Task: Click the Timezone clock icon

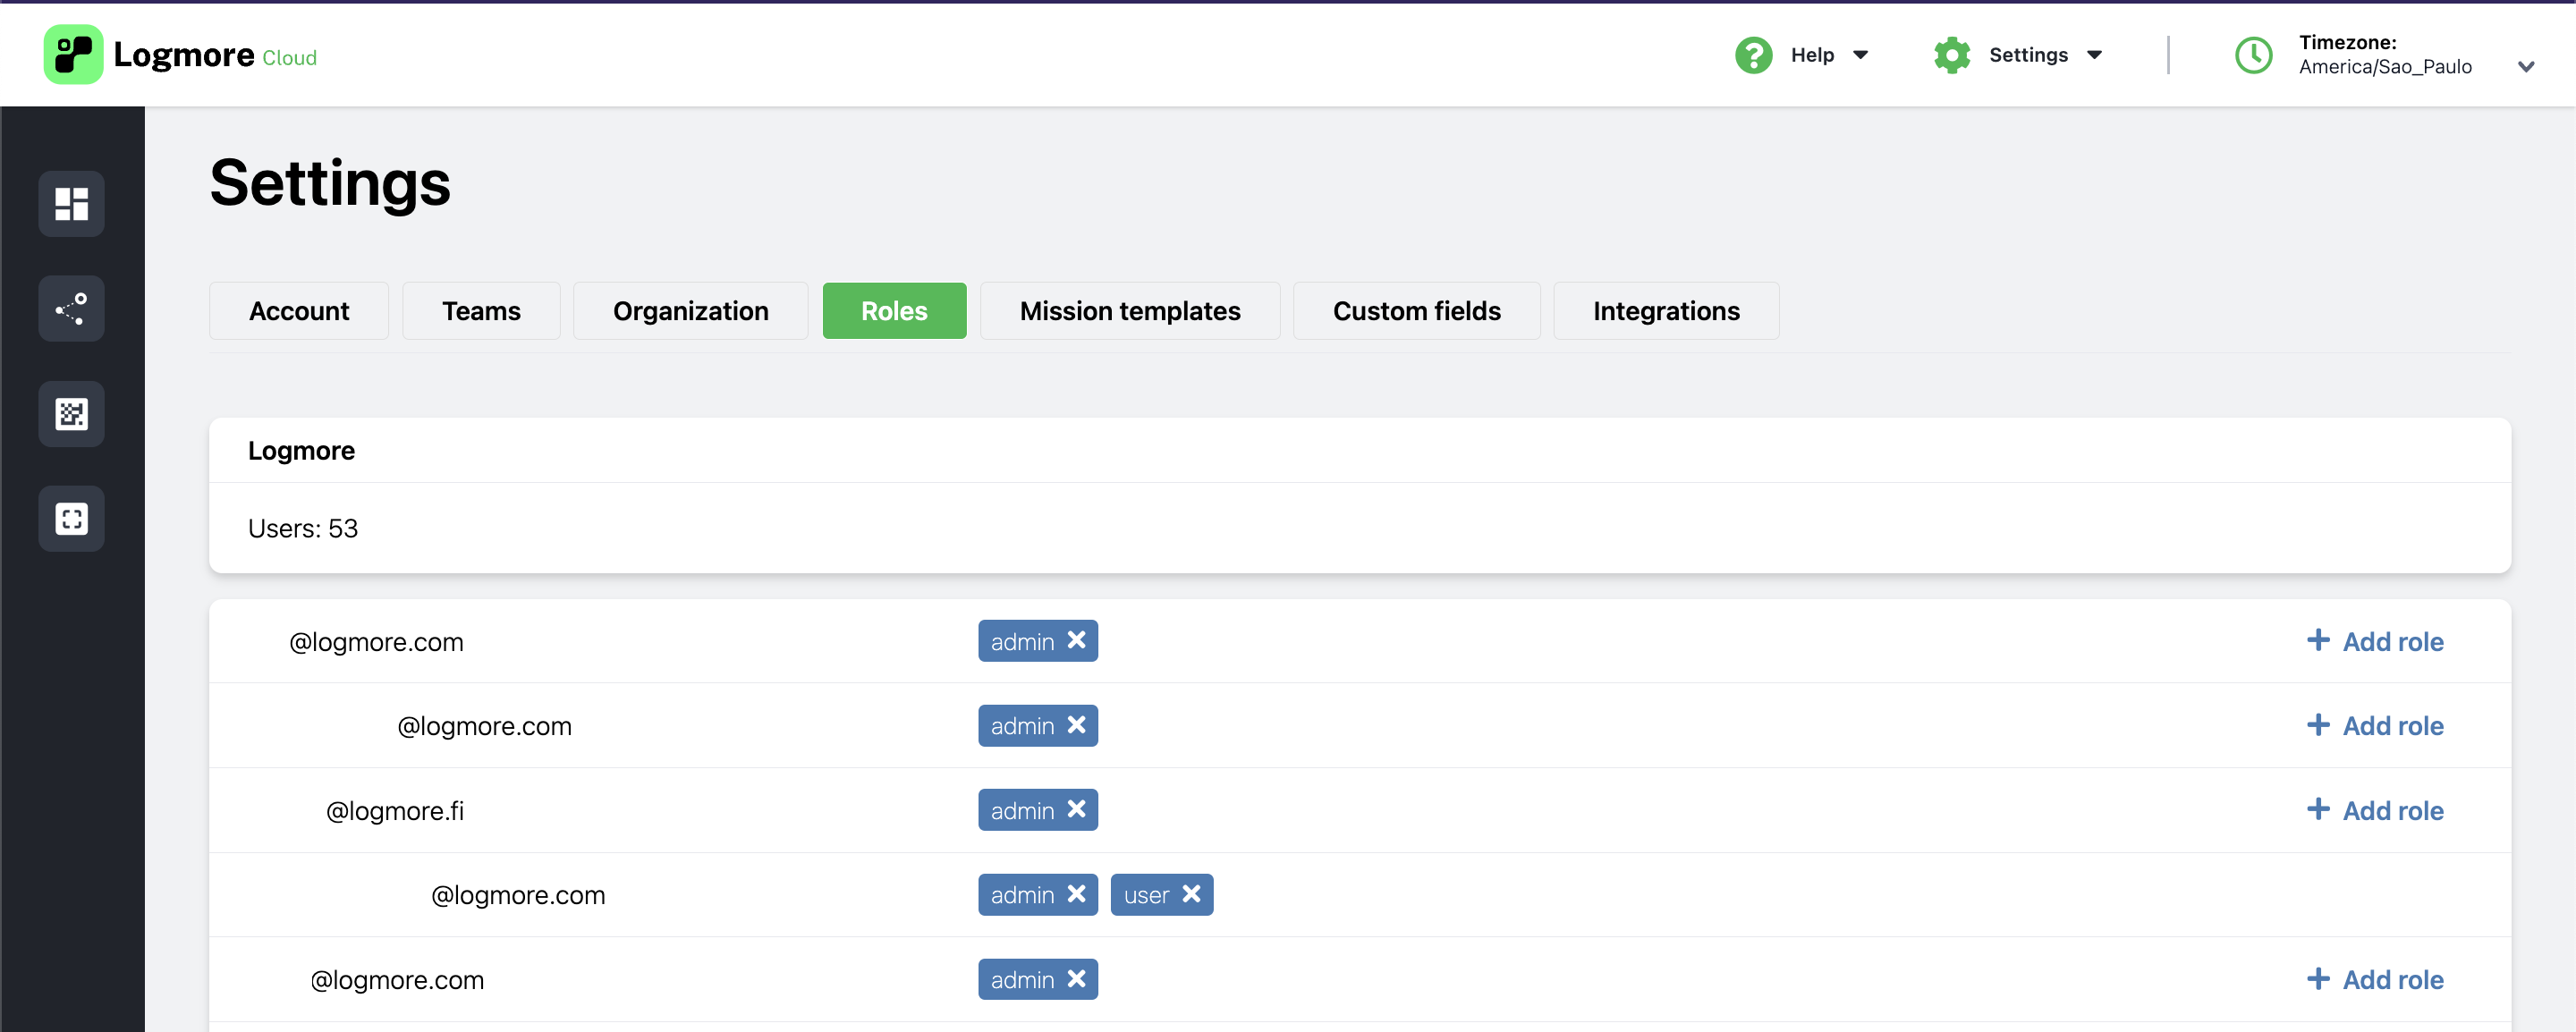Action: click(x=2253, y=55)
